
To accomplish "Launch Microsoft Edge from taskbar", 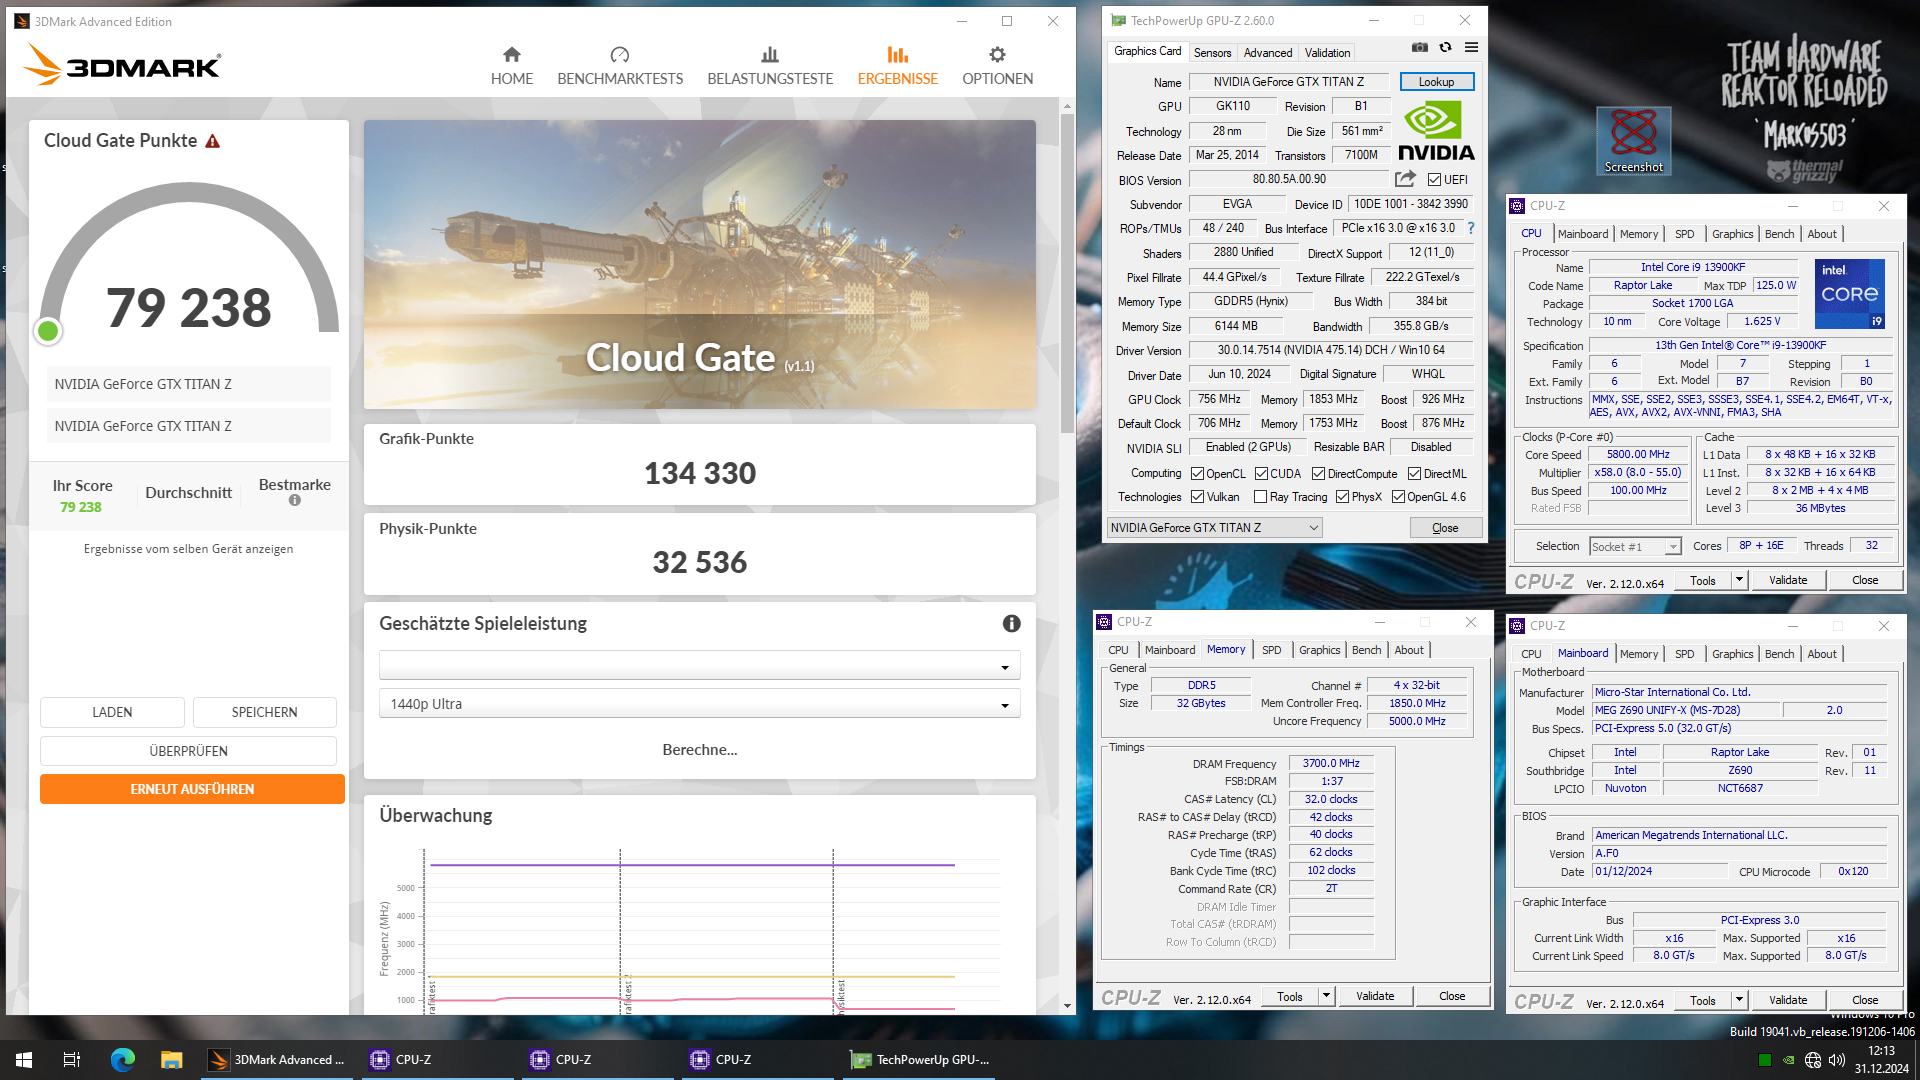I will [122, 1060].
